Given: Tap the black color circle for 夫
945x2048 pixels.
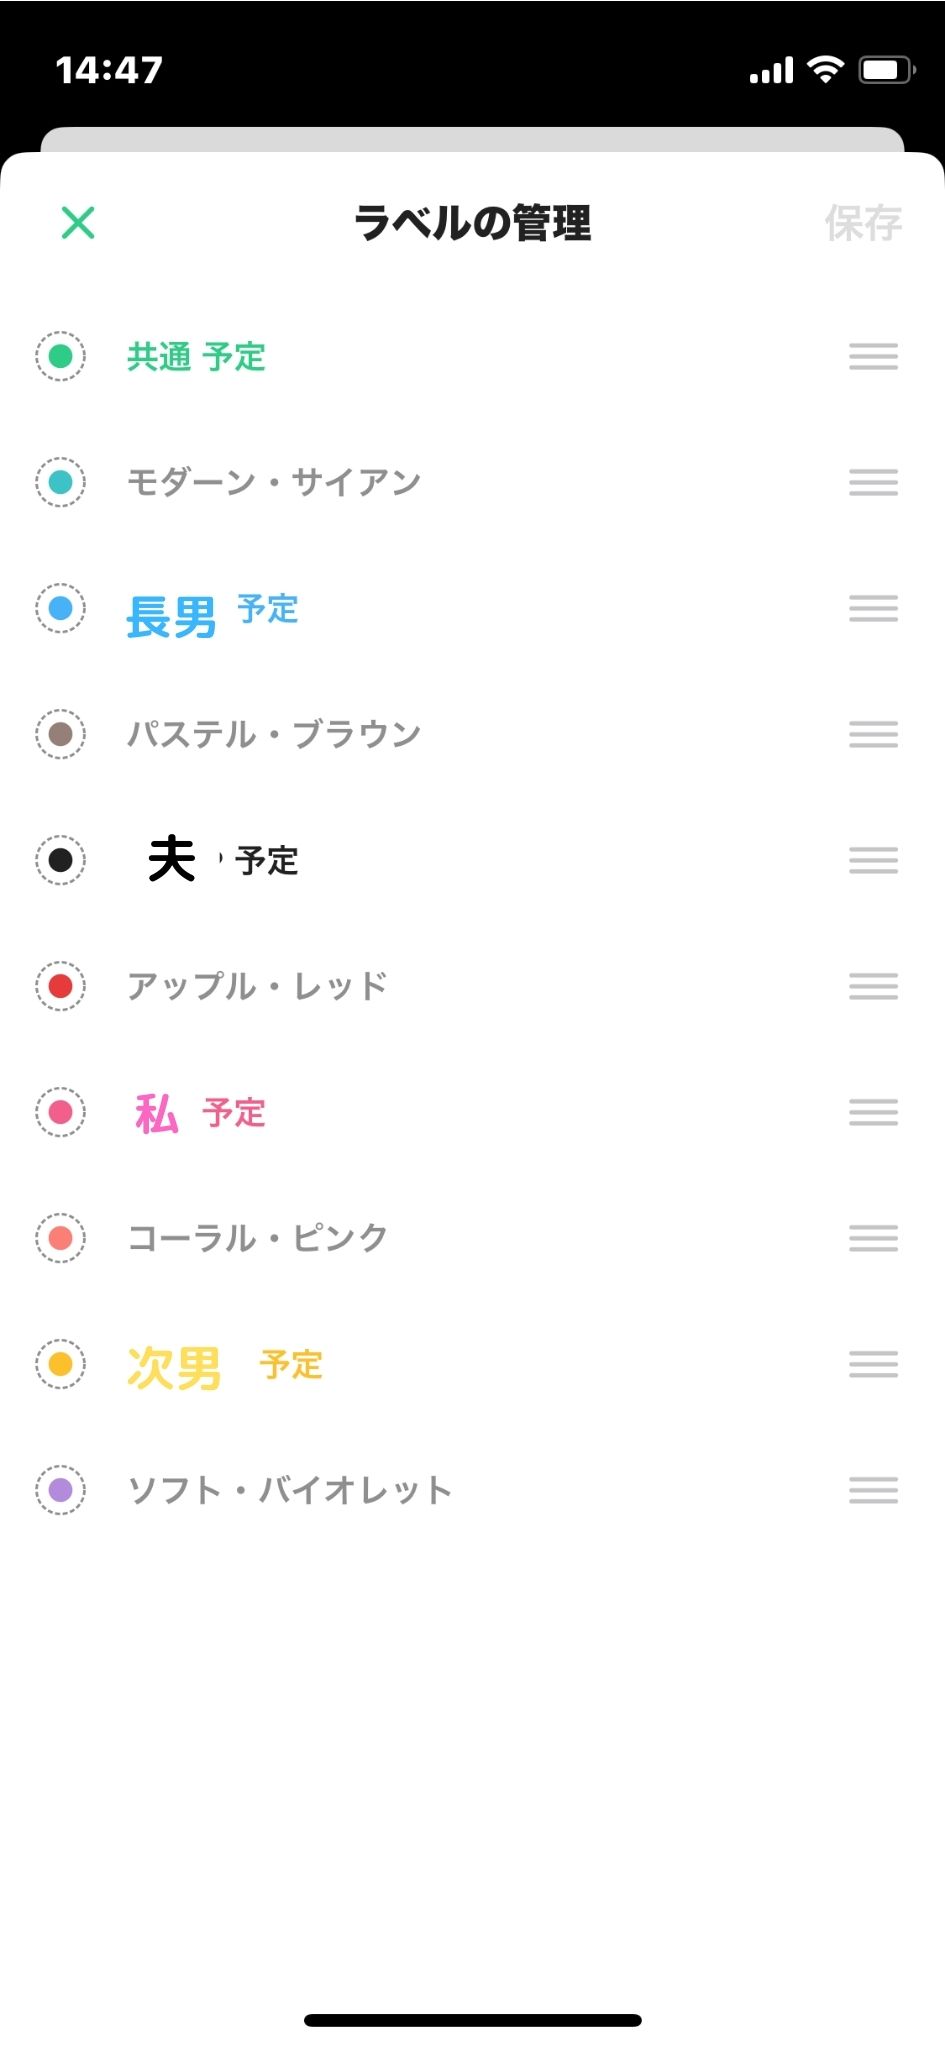Looking at the screenshot, I should (x=61, y=860).
